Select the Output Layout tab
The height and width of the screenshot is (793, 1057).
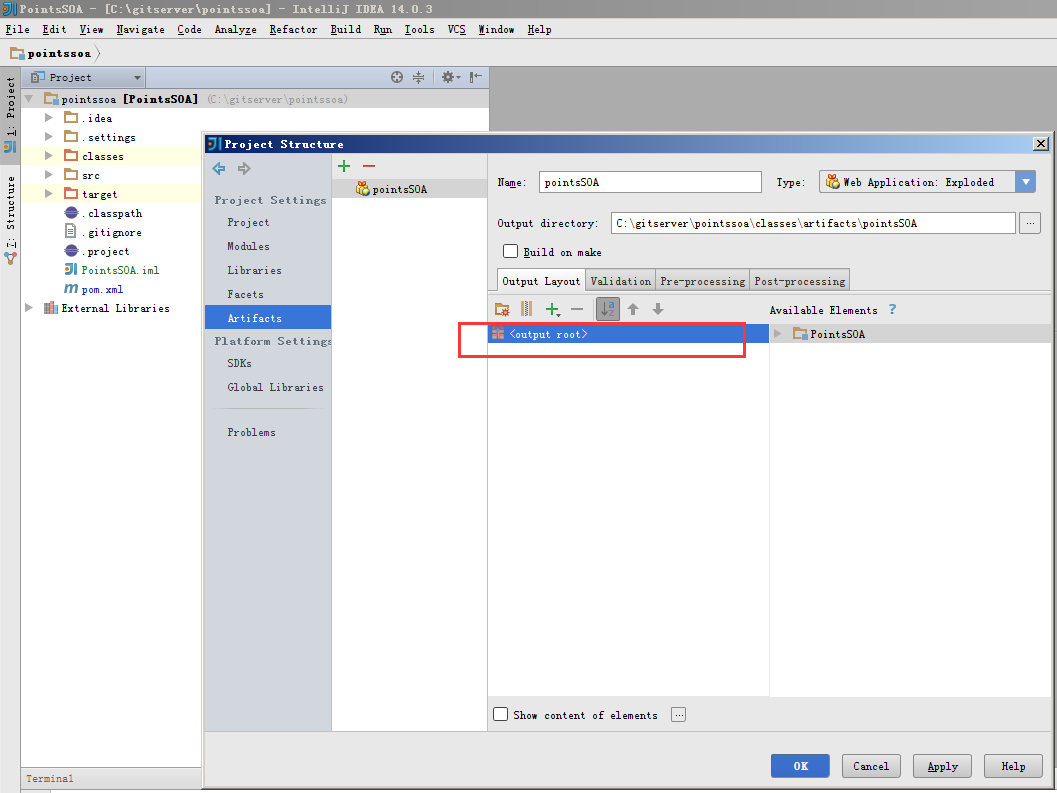541,281
